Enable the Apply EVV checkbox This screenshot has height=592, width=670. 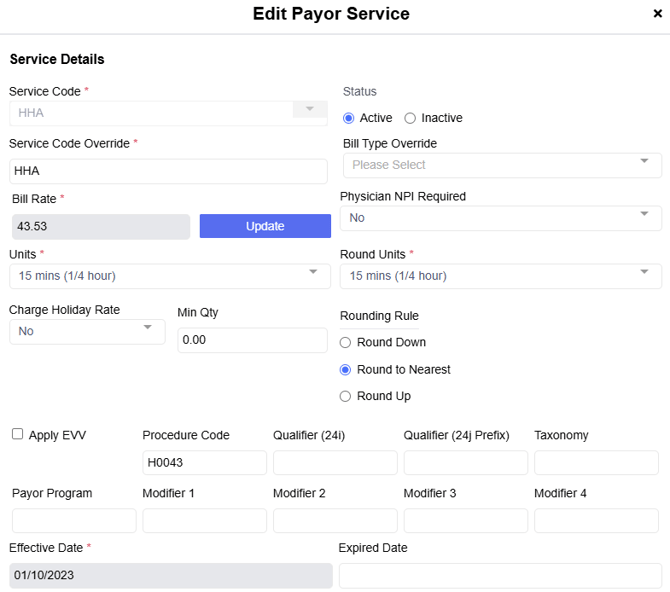pyautogui.click(x=18, y=434)
